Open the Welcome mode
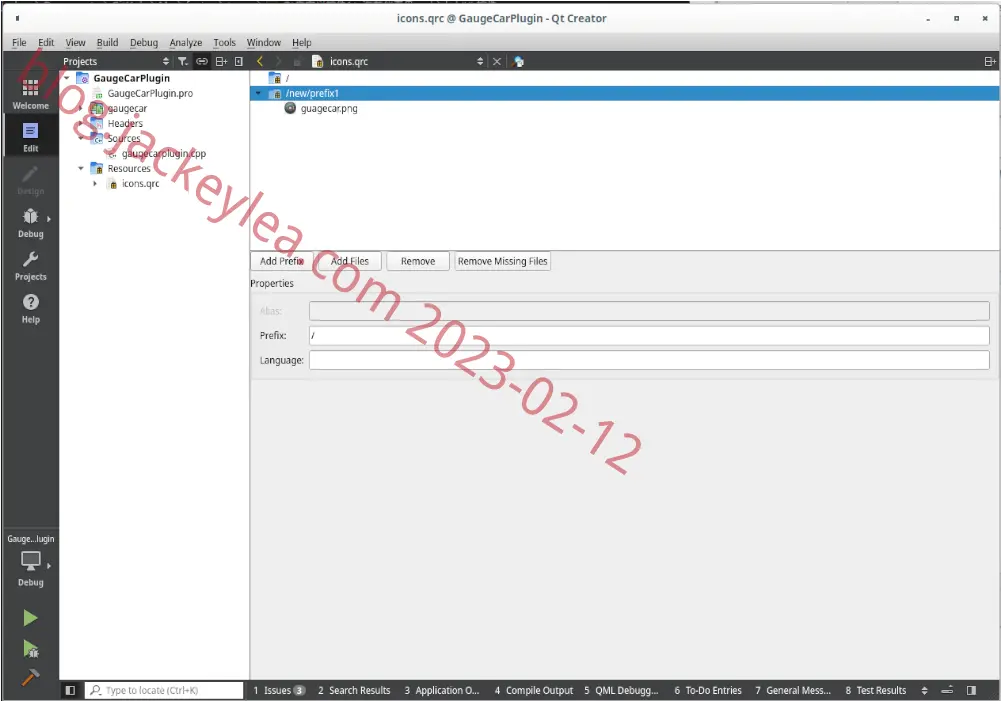This screenshot has width=1001, height=701. pyautogui.click(x=30, y=94)
